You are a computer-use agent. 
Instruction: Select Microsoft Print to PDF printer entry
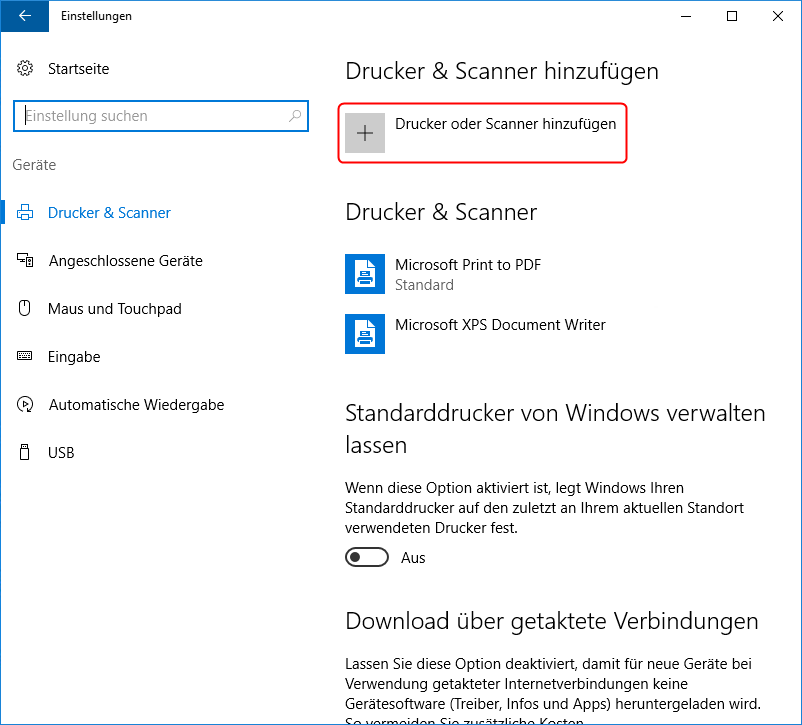tap(468, 265)
